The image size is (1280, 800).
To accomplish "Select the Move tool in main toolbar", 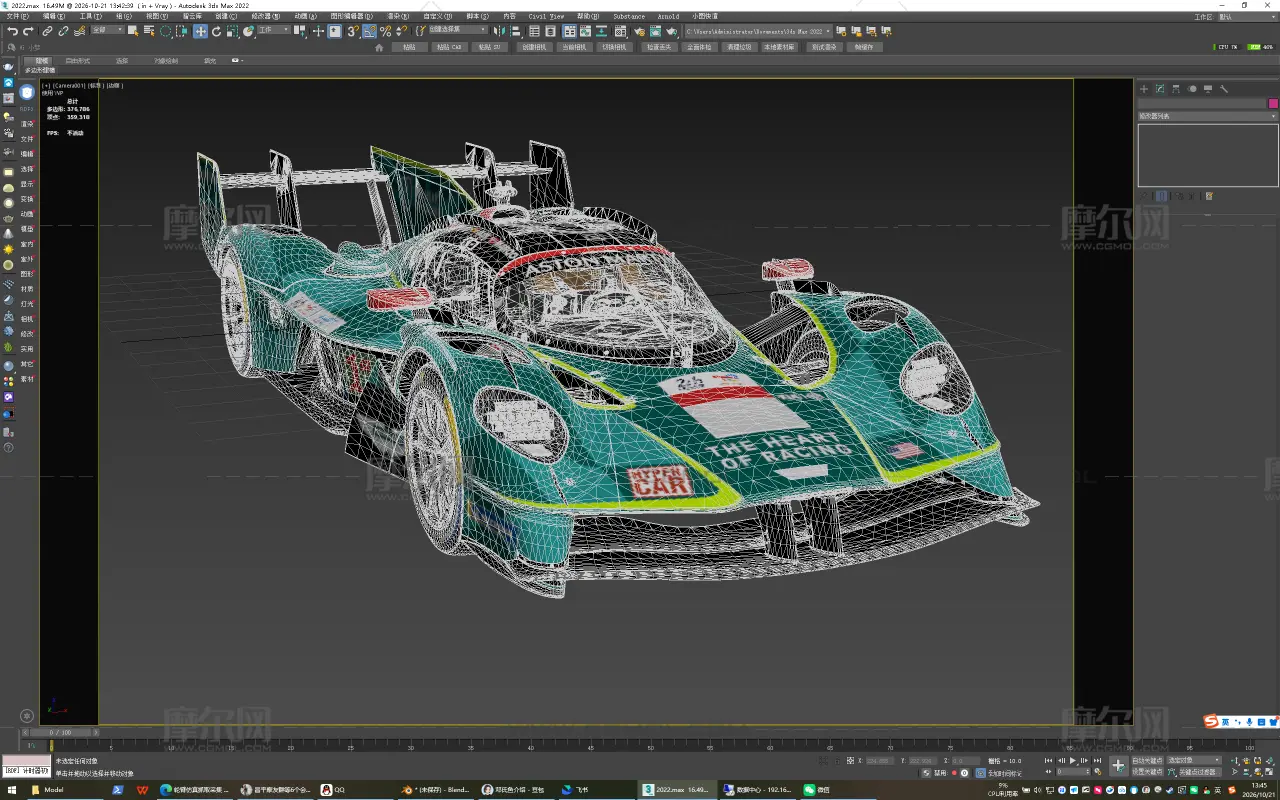I will [200, 31].
